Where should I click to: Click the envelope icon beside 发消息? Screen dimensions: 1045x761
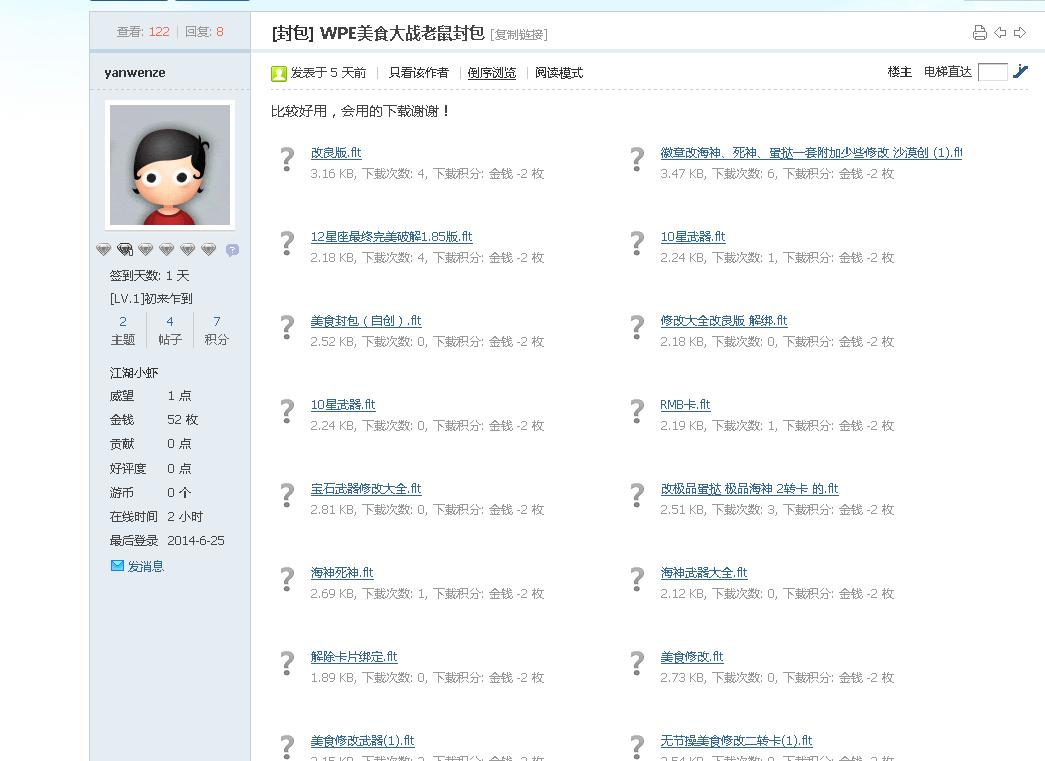coord(117,566)
